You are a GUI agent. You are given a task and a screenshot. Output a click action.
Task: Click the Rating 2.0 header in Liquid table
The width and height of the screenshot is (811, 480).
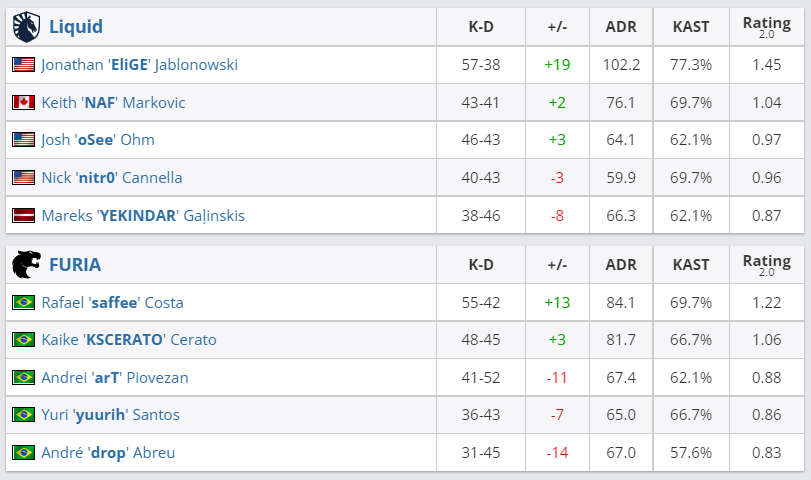point(766,27)
